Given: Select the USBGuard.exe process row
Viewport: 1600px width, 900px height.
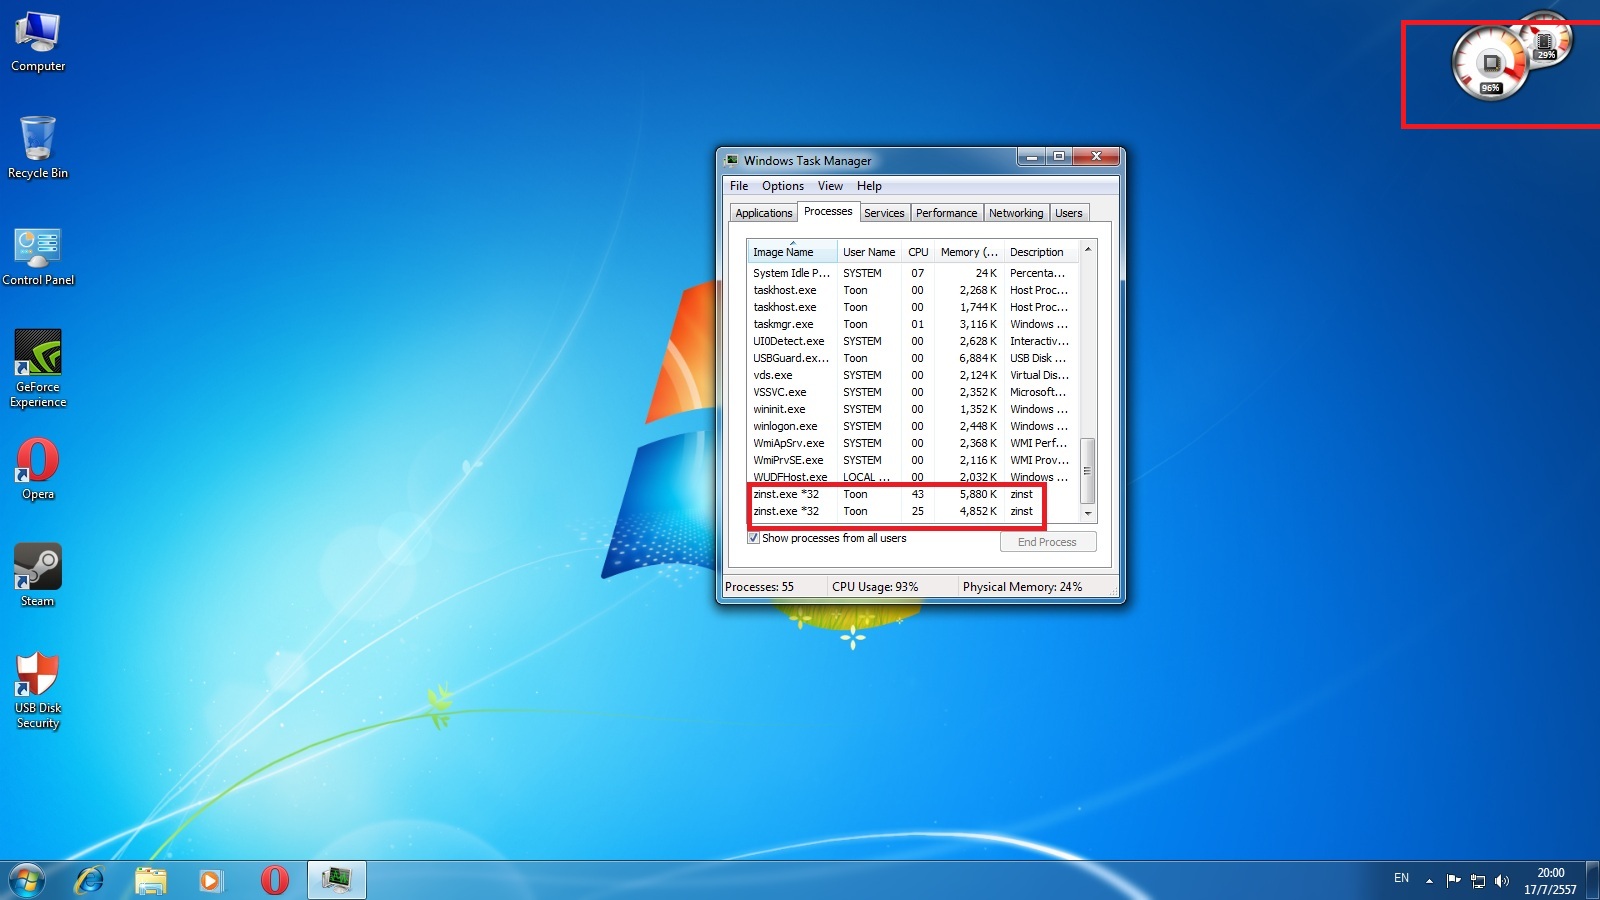Looking at the screenshot, I should (x=913, y=358).
